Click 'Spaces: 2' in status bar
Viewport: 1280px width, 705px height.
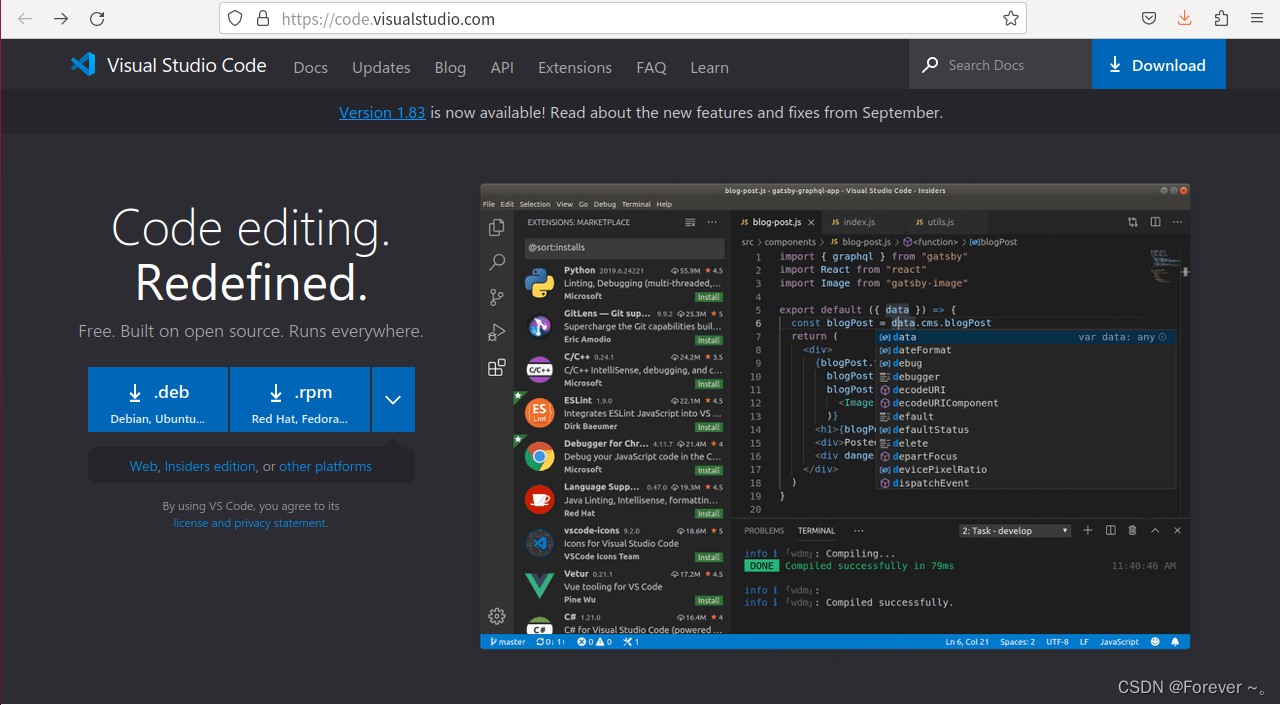pyautogui.click(x=1018, y=642)
